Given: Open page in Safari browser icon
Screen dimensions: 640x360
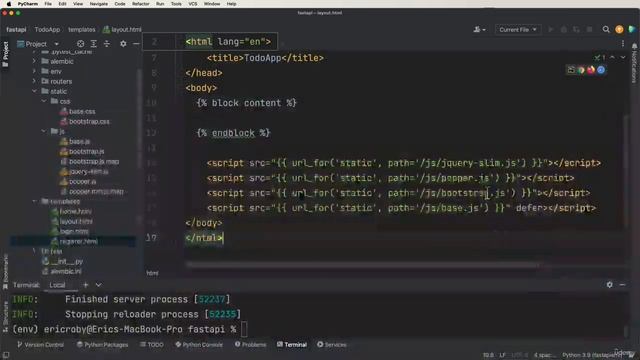Looking at the screenshot, I should pos(601,70).
